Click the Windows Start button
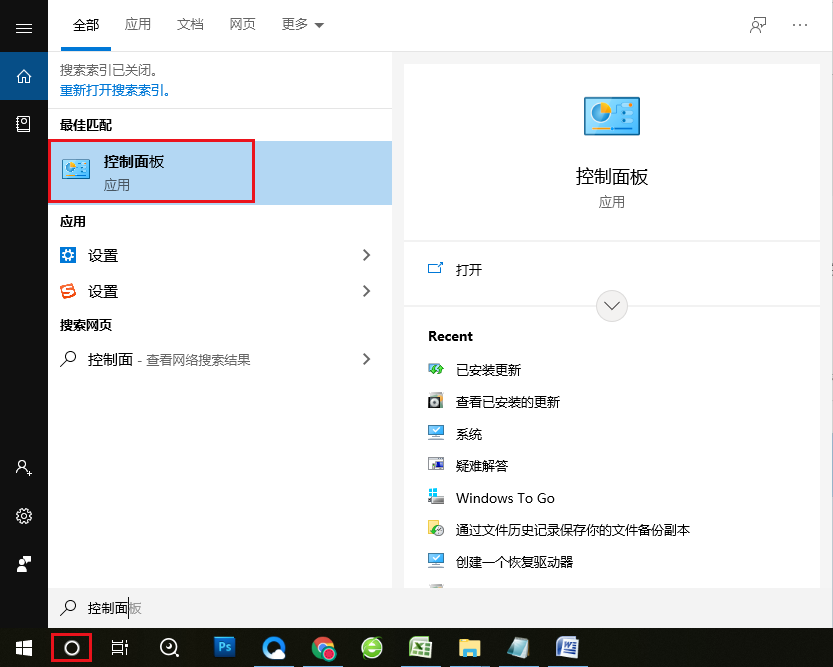The height and width of the screenshot is (667, 833). [24, 647]
